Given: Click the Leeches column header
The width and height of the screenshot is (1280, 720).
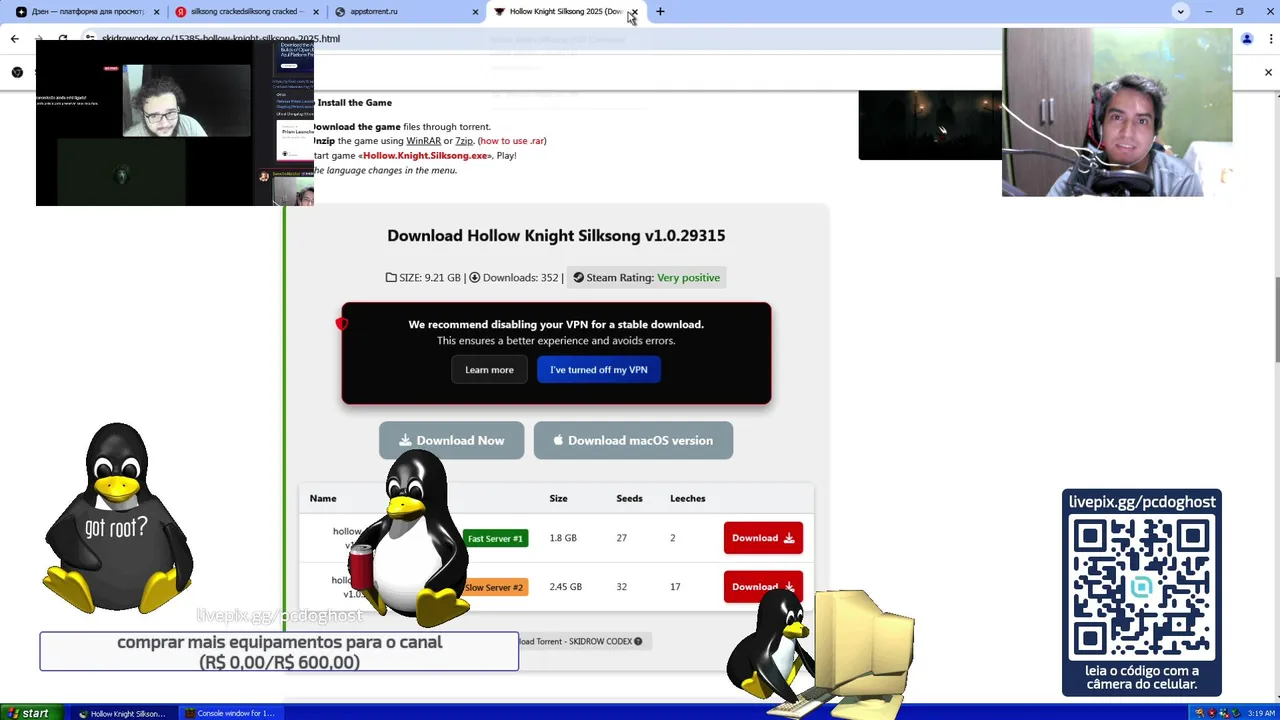Looking at the screenshot, I should pyautogui.click(x=687, y=498).
